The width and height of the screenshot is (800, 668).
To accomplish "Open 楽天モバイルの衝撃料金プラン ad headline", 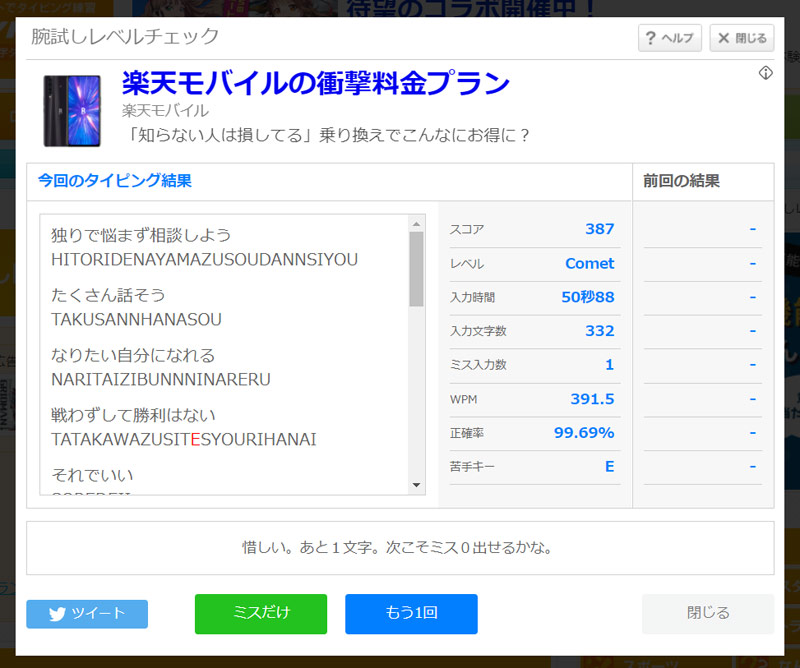I will (x=315, y=83).
